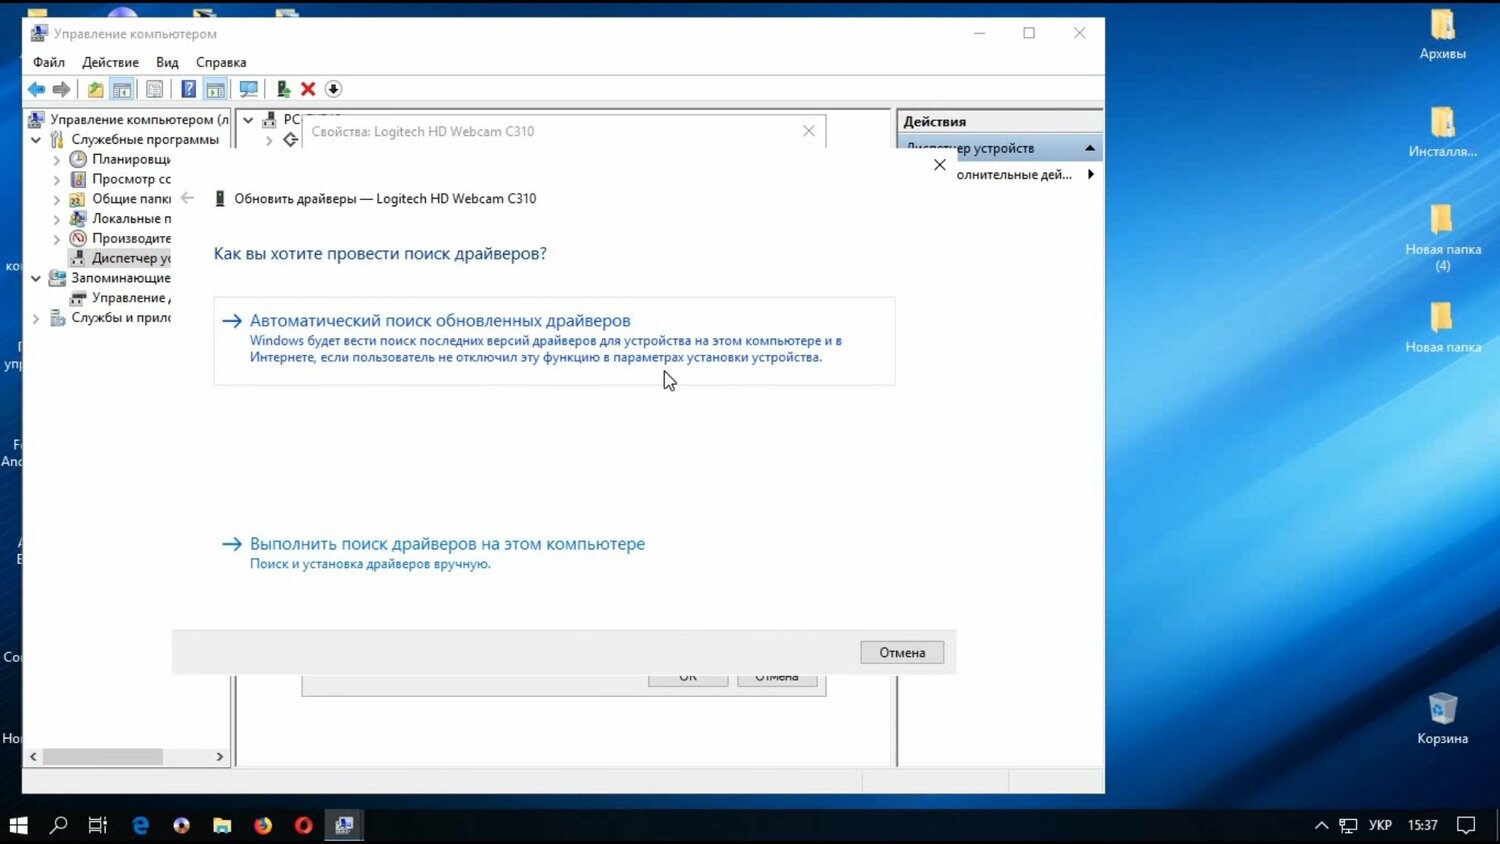Expand the Локальные пользователи tree node
The image size is (1500, 844).
(57, 219)
